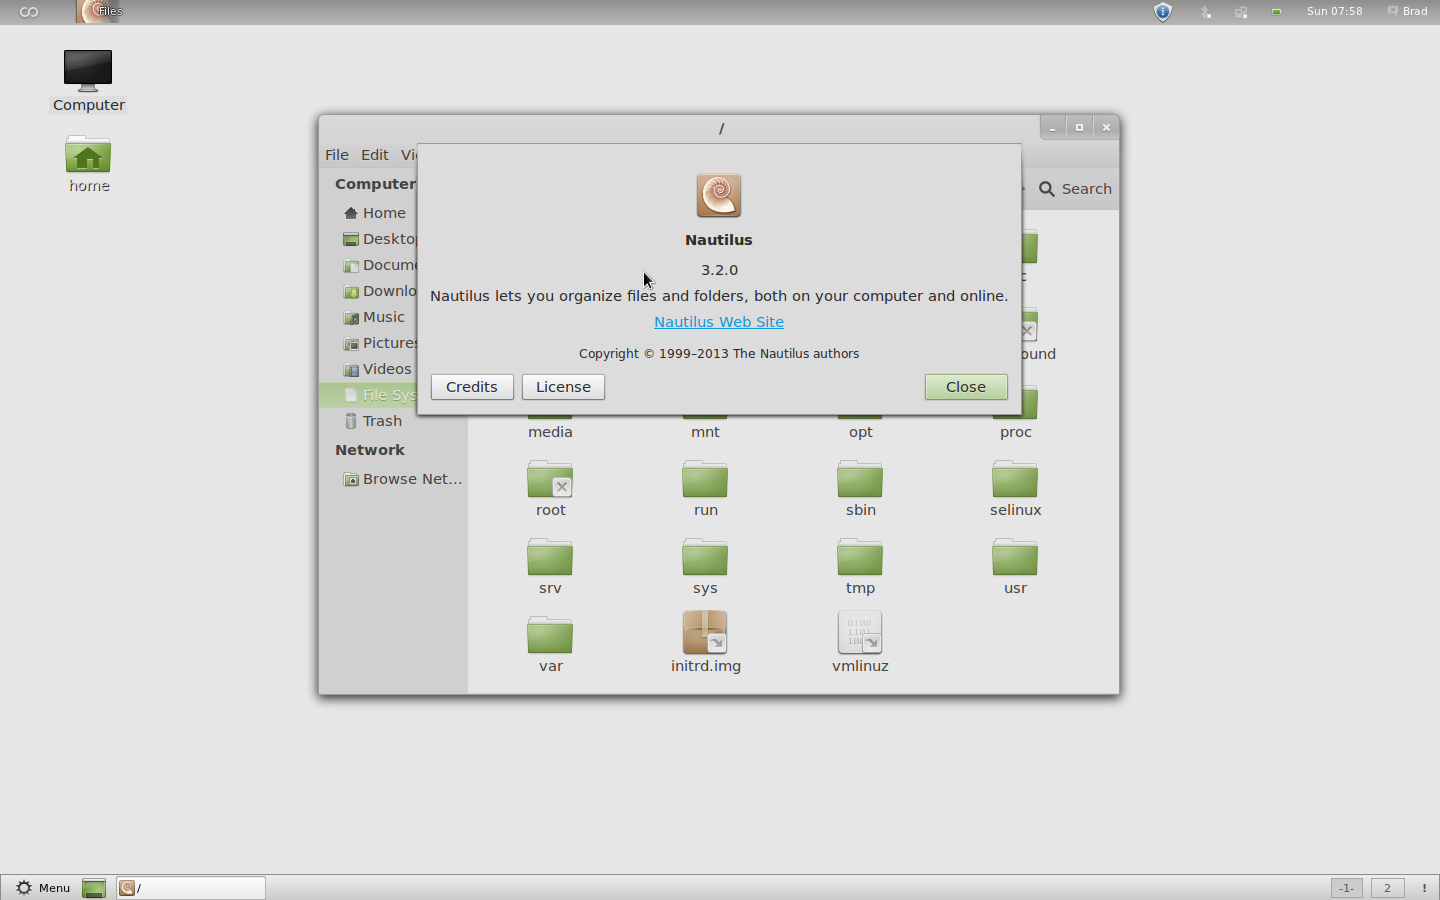Viewport: 1440px width, 900px height.
Task: Click the '/' window entry in the taskbar
Action: click(x=191, y=888)
